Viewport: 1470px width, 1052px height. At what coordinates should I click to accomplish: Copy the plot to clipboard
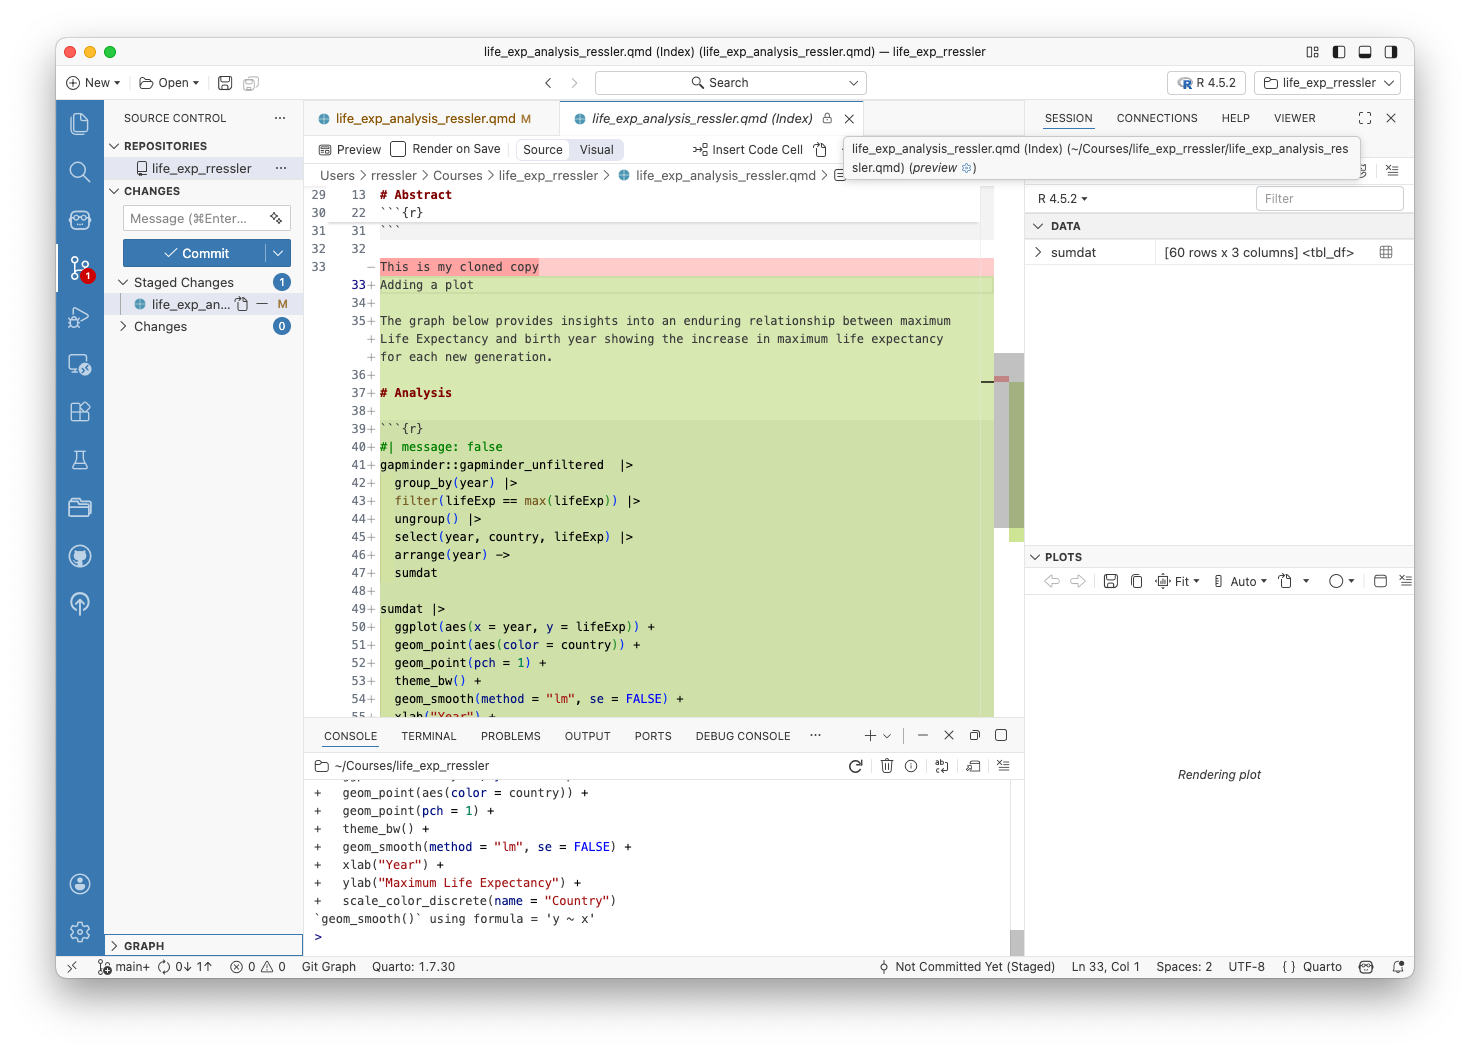[1136, 580]
